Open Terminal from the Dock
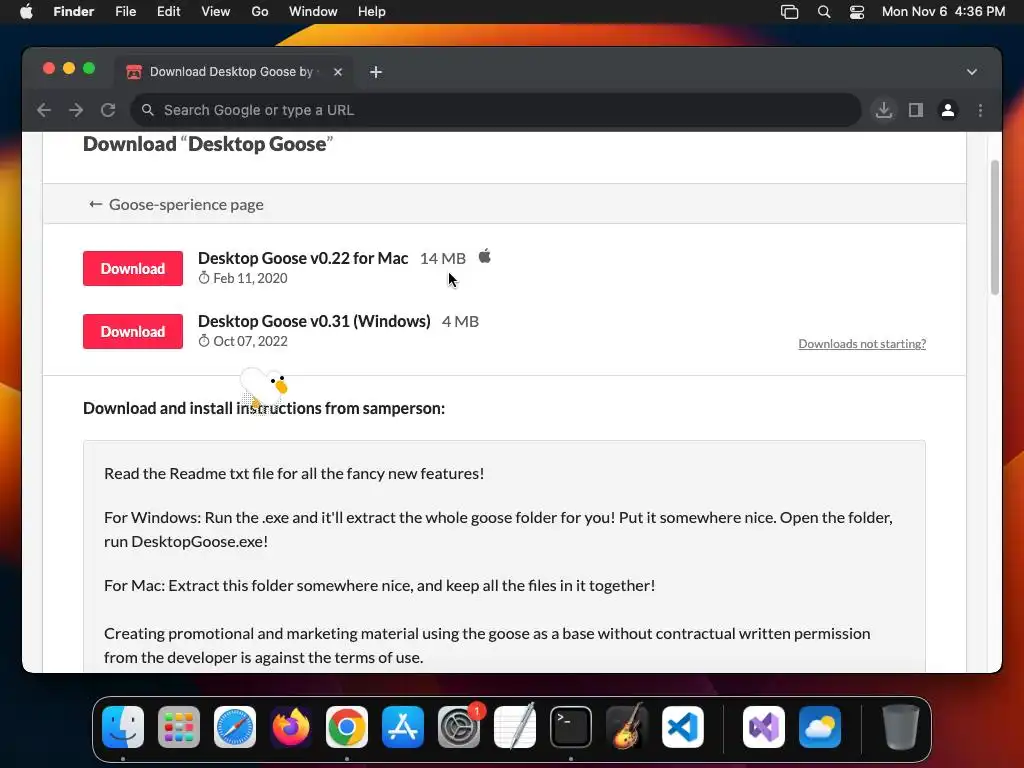The height and width of the screenshot is (768, 1024). coord(571,727)
